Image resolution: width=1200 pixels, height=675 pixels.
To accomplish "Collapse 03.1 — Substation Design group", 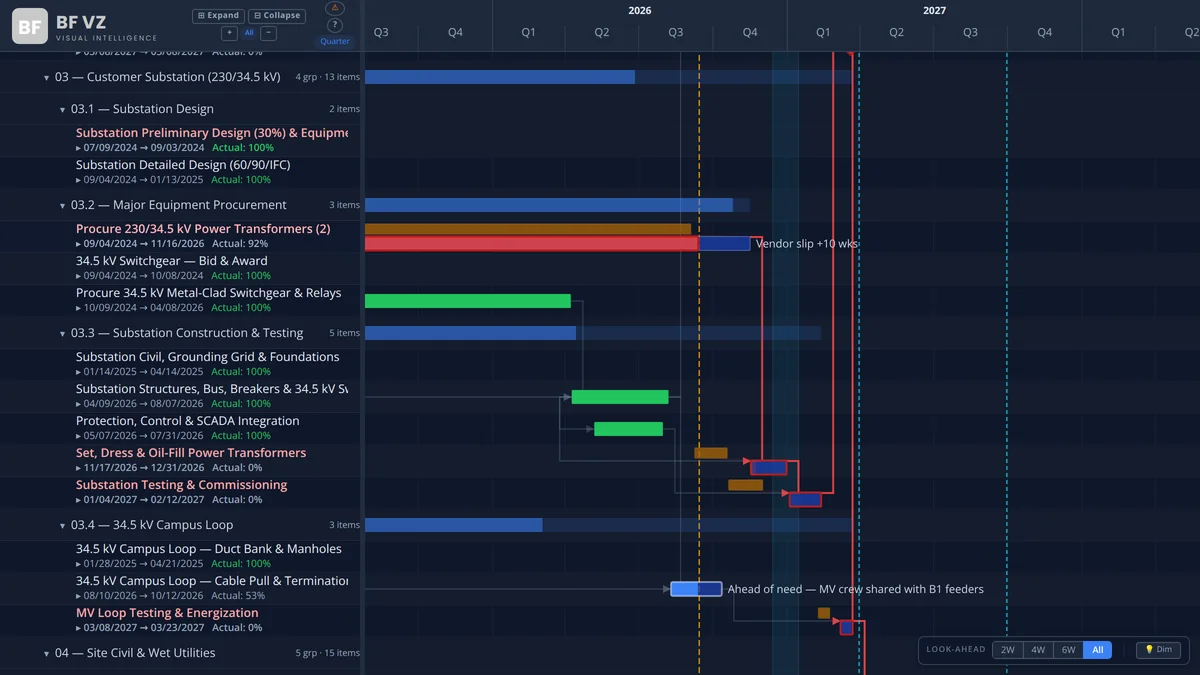I will tap(62, 109).
